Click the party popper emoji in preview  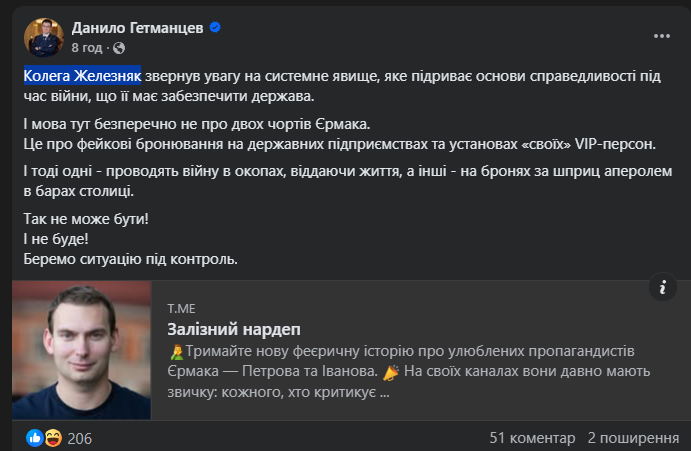pyautogui.click(x=391, y=372)
